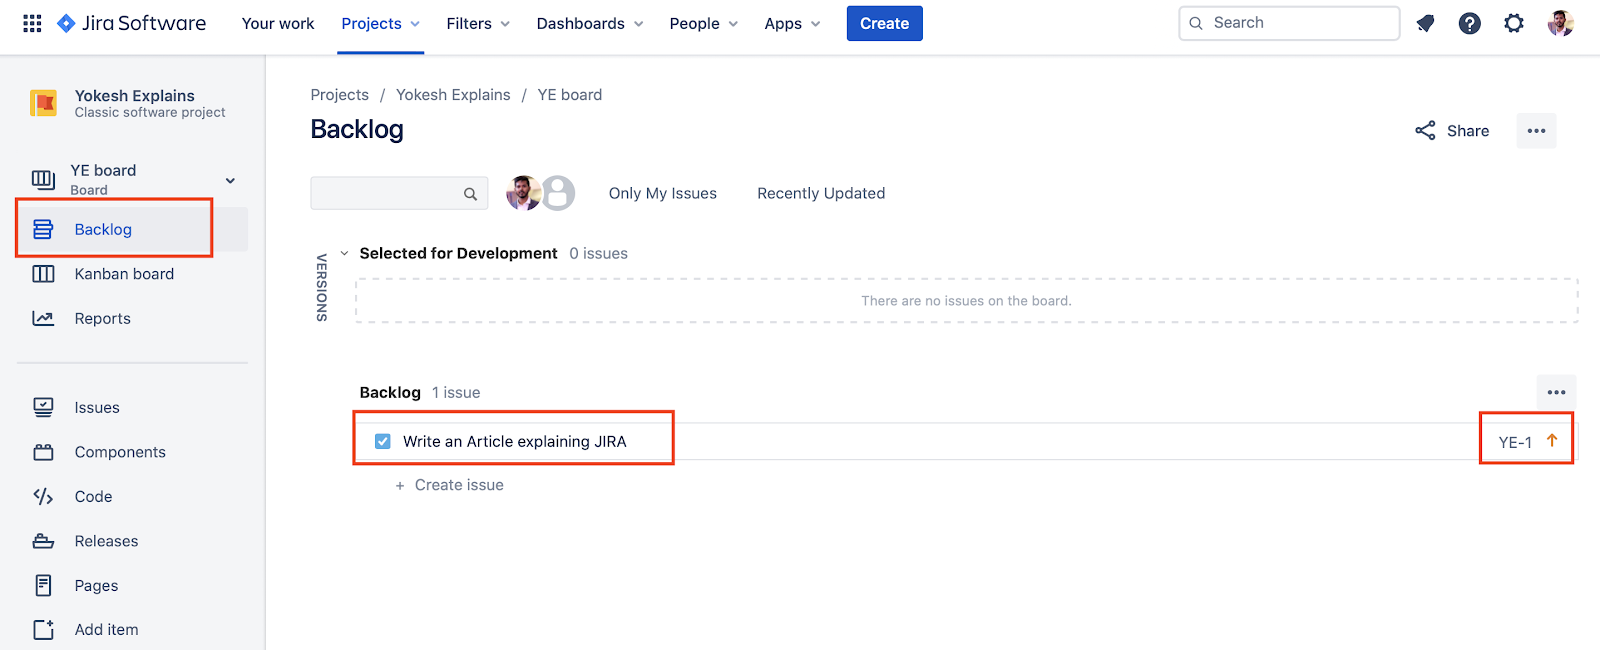Viewport: 1600px width, 650px height.
Task: Expand the Apps dropdown
Action: pos(792,23)
